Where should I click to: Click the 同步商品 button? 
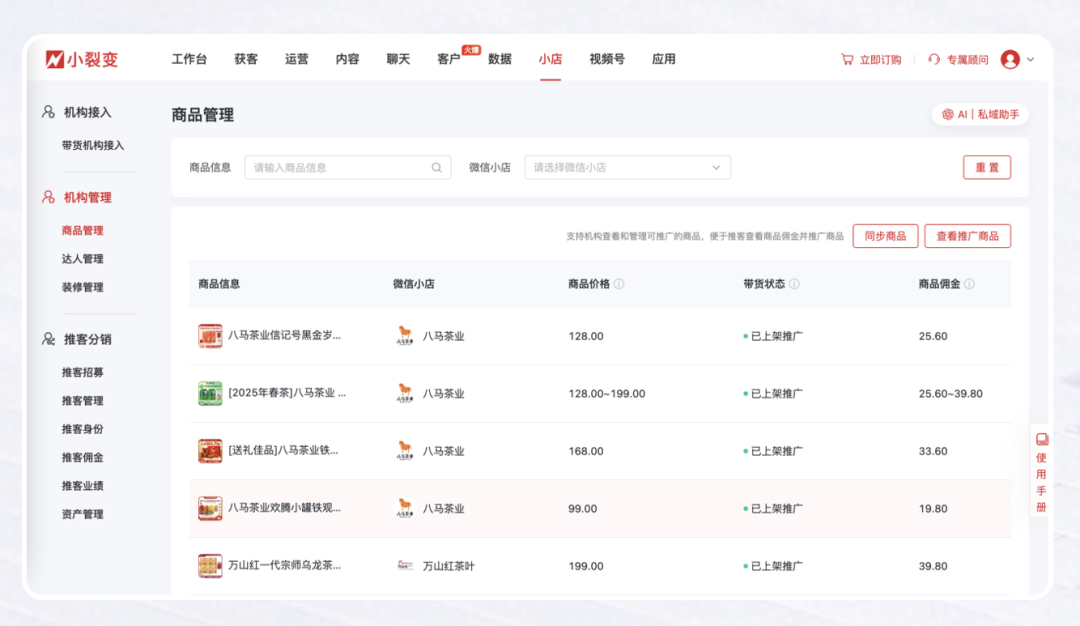click(885, 236)
